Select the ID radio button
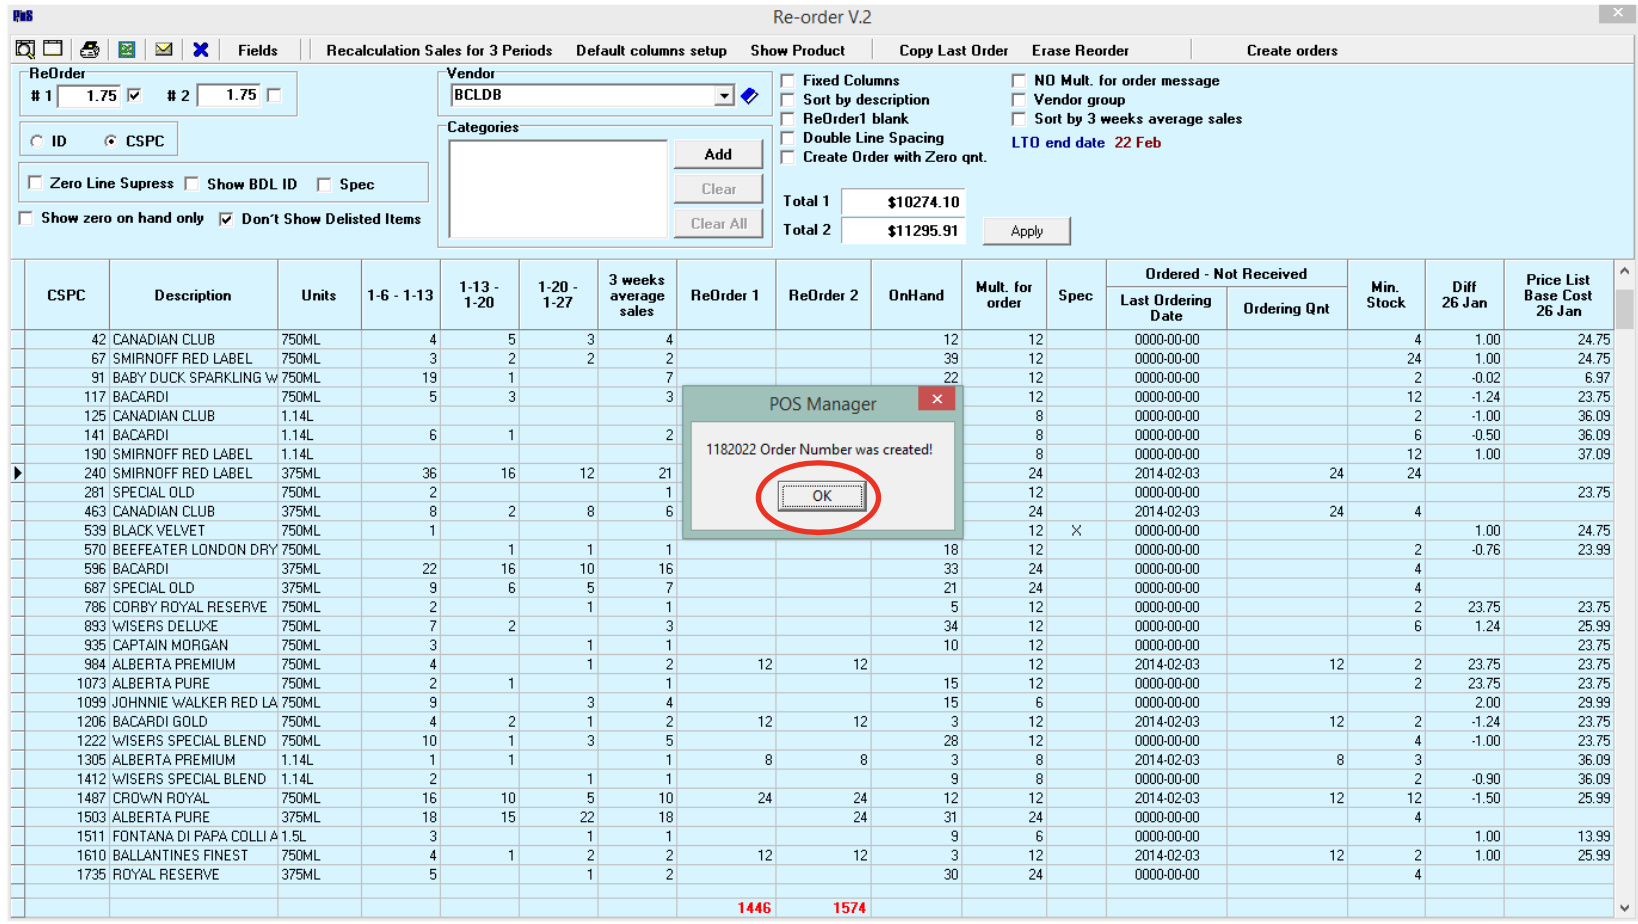The image size is (1638, 924). coord(37,141)
